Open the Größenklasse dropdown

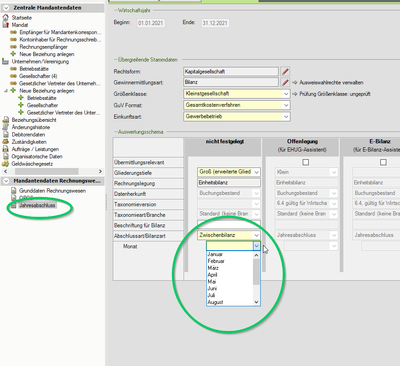pyautogui.click(x=286, y=94)
